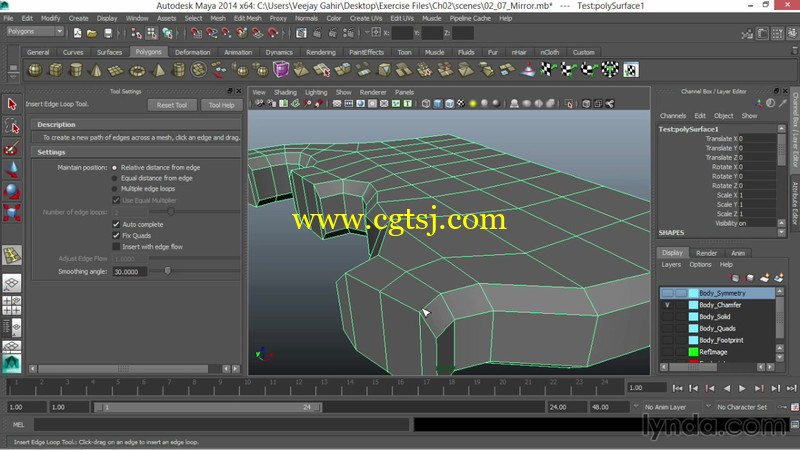This screenshot has height=450, width=800.
Task: Toggle viewport wireframe cube icon
Action: coord(426,104)
